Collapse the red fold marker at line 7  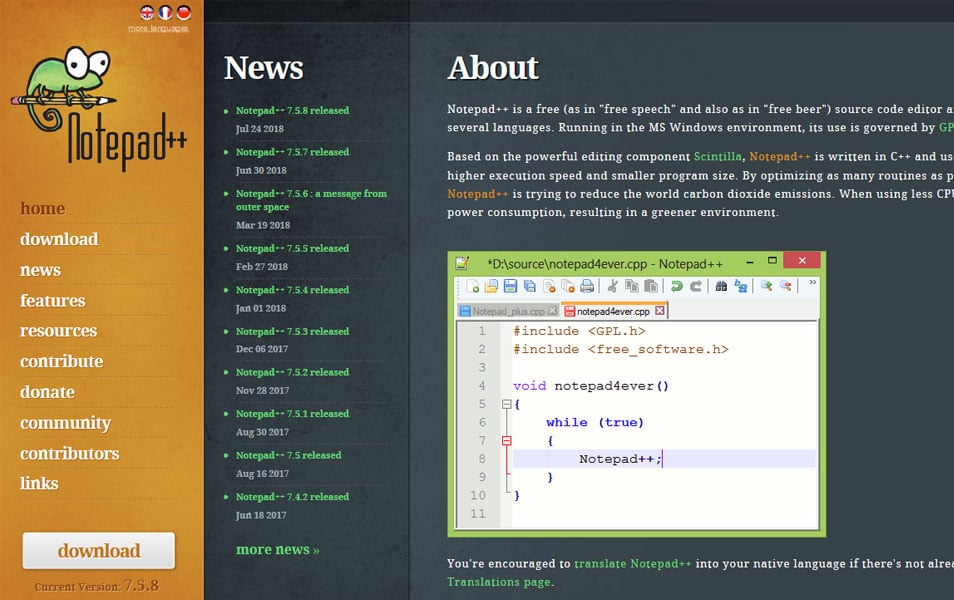[506, 441]
